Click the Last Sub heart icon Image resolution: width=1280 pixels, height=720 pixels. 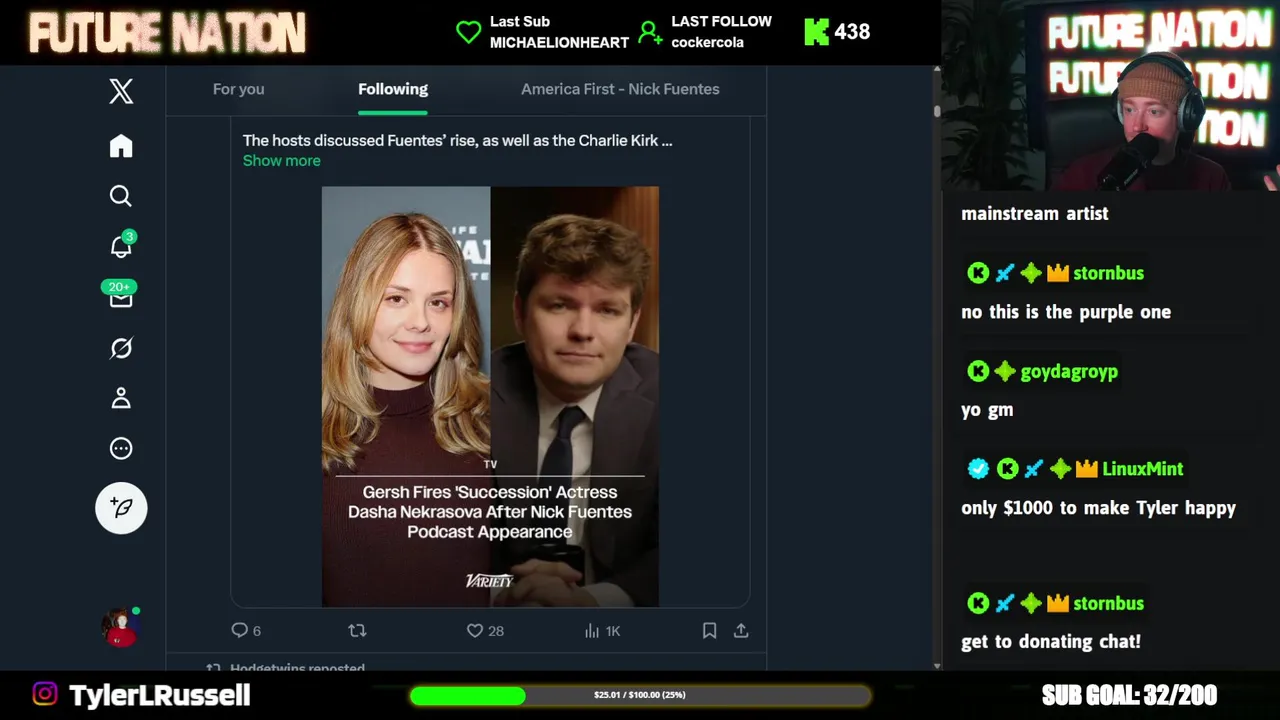[x=469, y=32]
